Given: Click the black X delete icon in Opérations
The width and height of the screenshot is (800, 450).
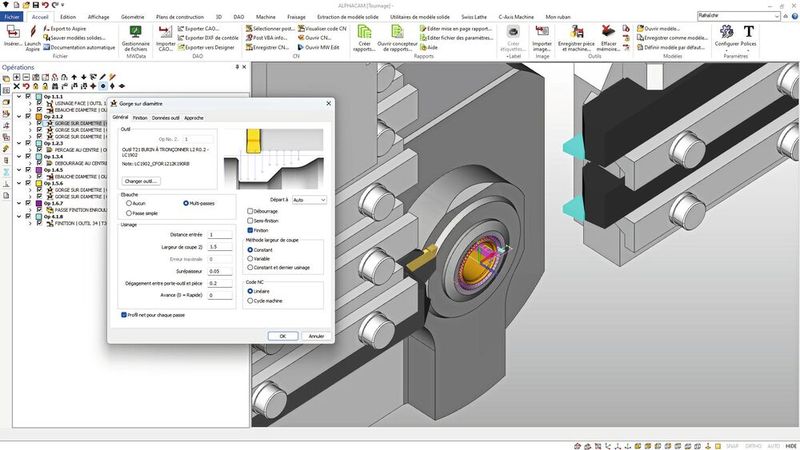Looking at the screenshot, I should point(16,86).
